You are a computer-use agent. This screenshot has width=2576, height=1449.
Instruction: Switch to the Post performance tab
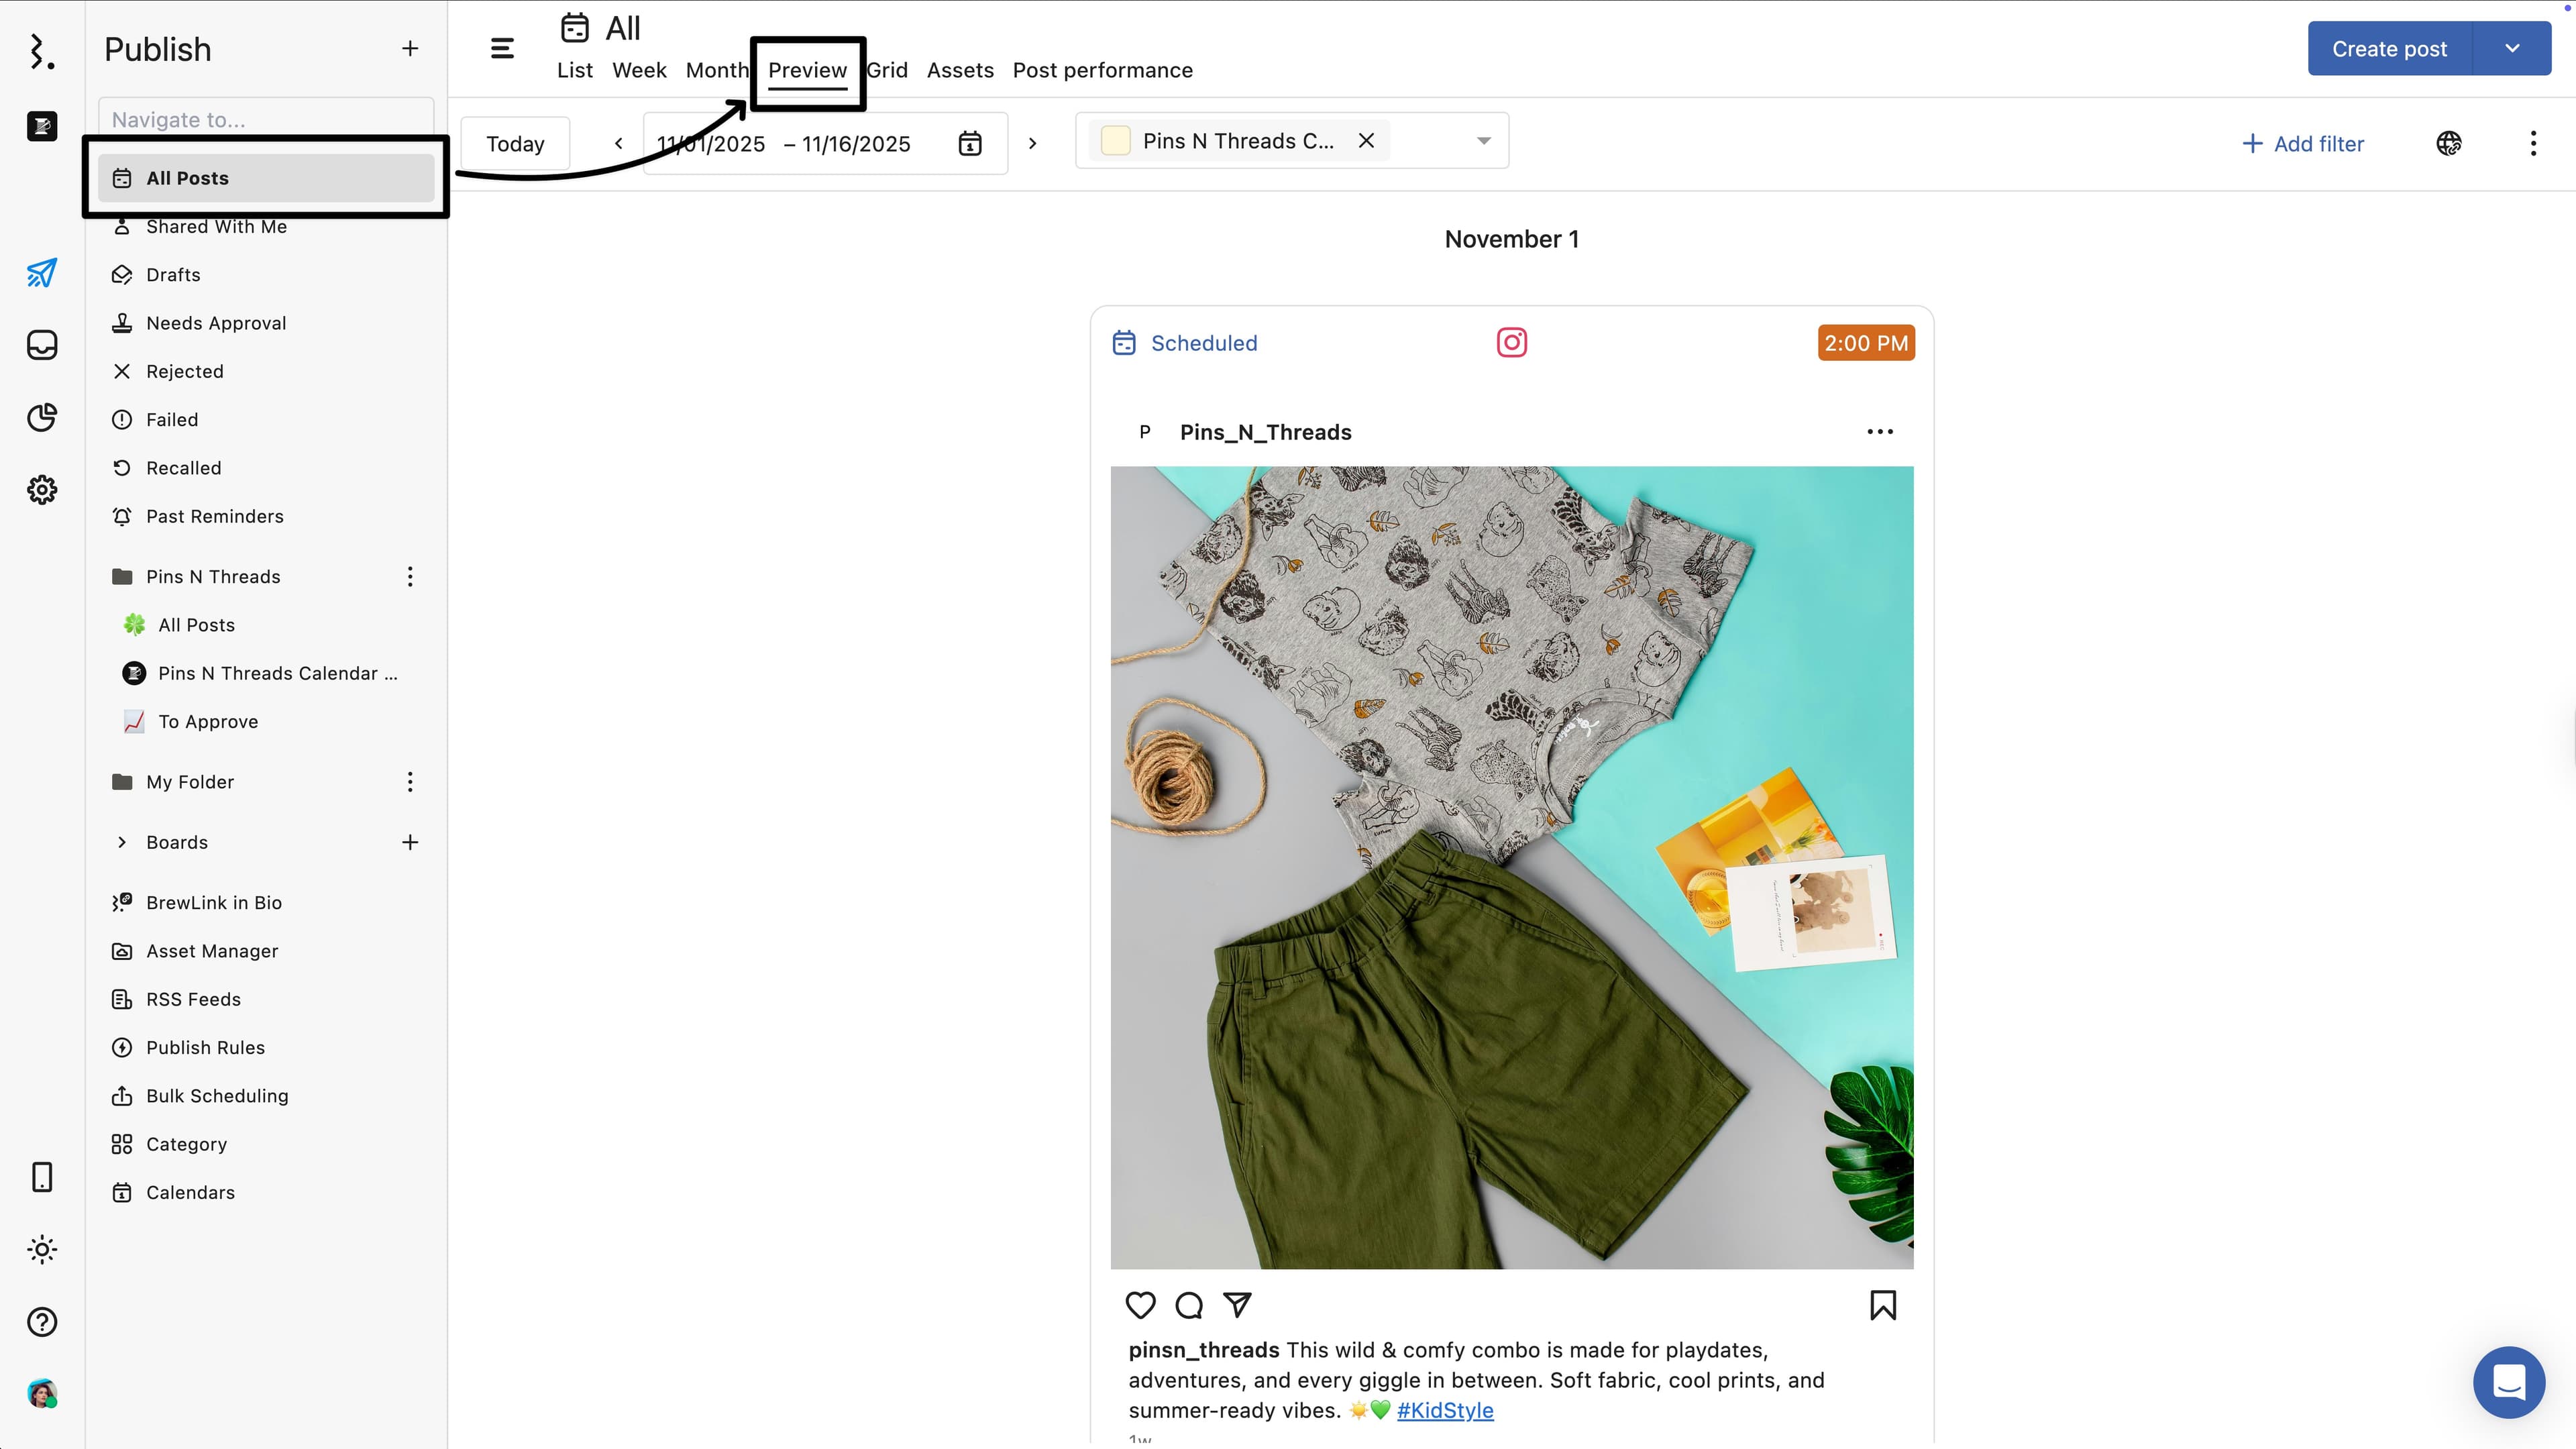[1102, 70]
